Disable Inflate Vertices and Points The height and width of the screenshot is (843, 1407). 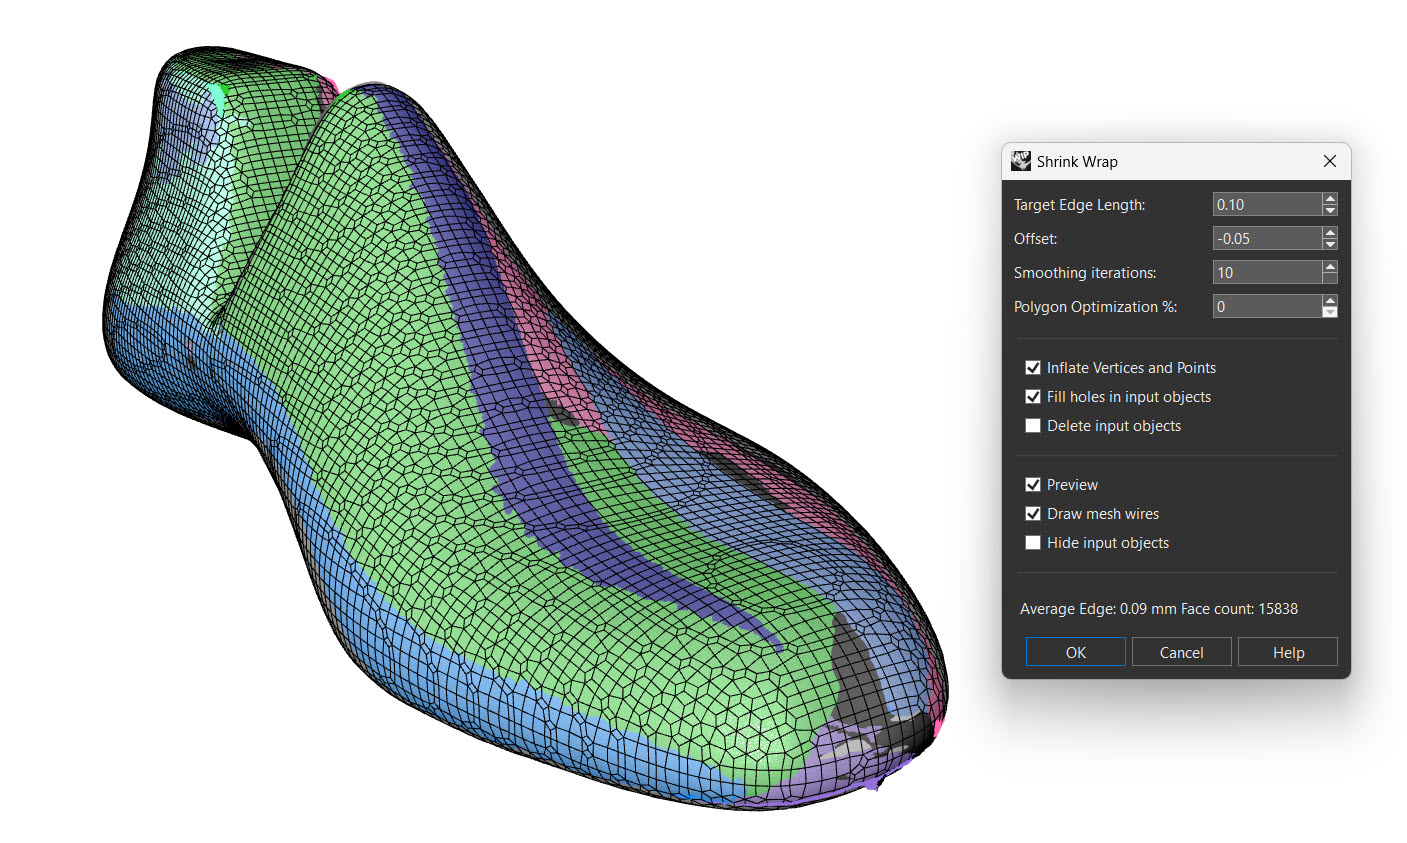click(1033, 368)
